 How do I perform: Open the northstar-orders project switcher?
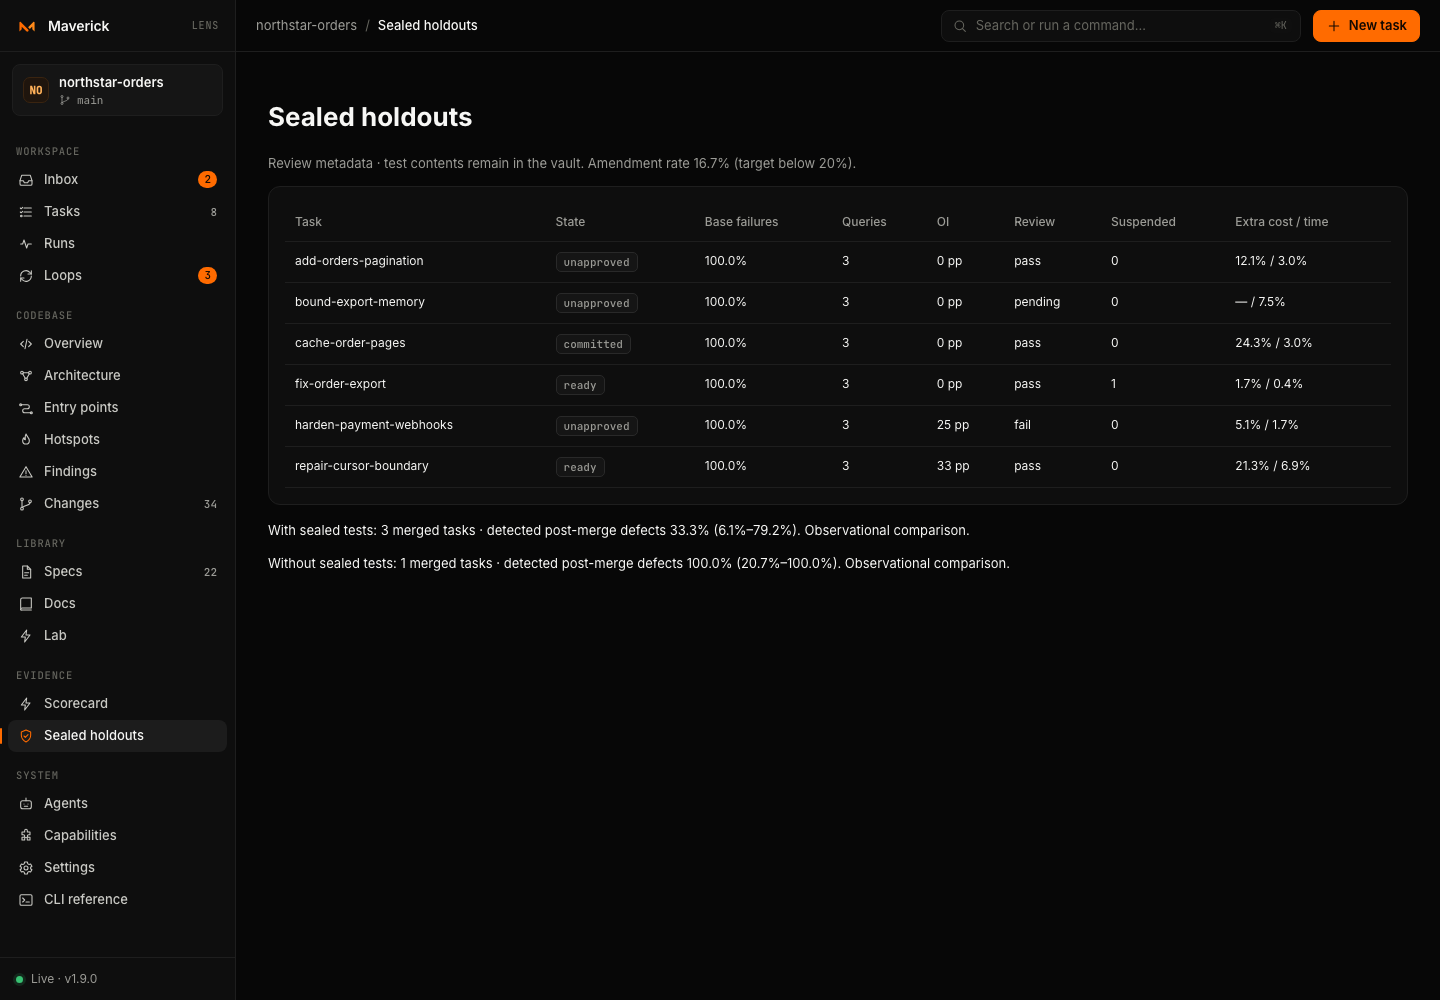click(117, 90)
